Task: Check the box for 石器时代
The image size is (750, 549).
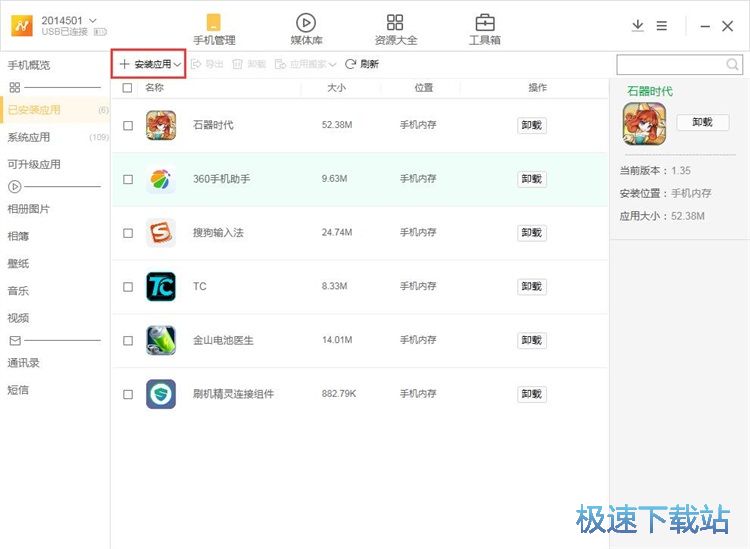Action: coord(127,126)
